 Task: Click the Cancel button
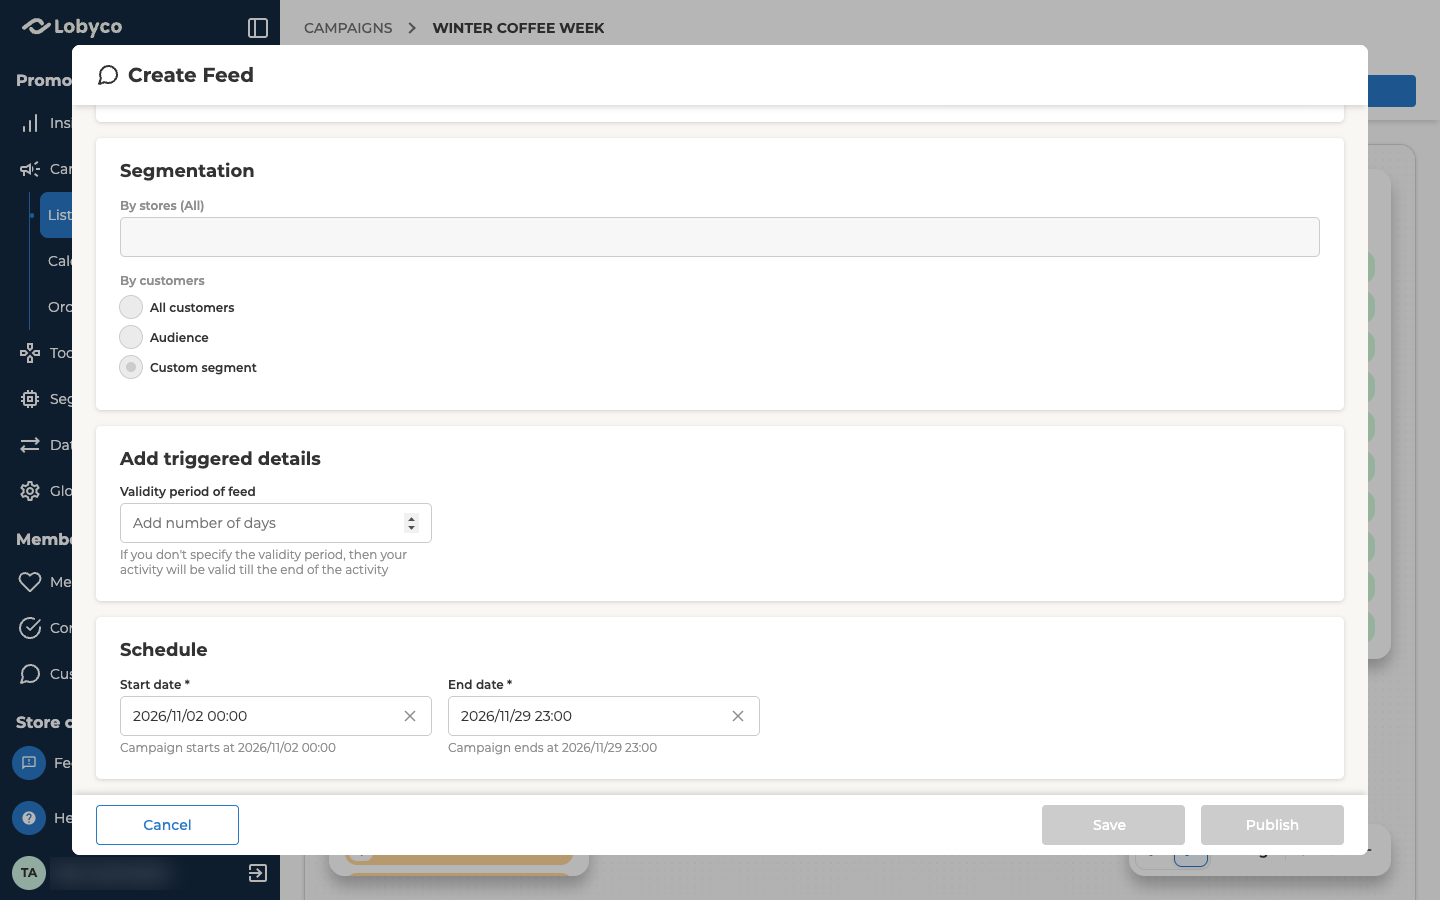pos(167,825)
